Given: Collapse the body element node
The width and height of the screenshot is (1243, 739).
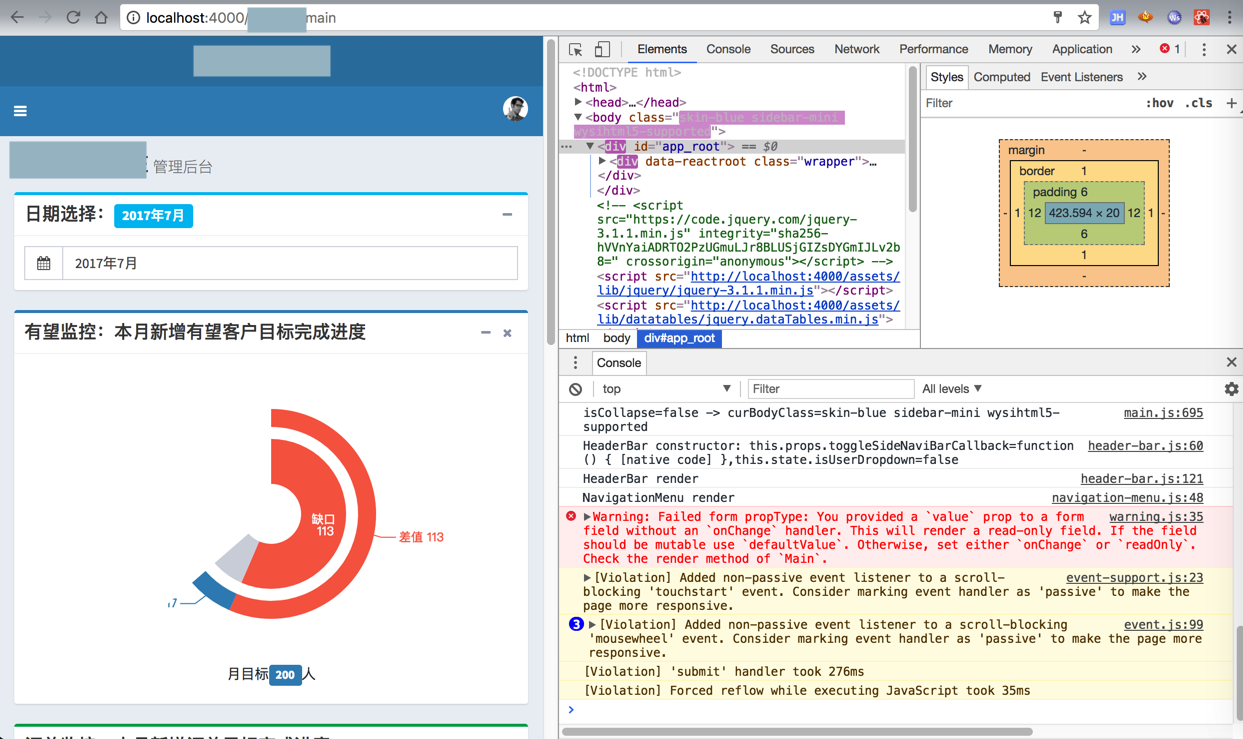Looking at the screenshot, I should tap(578, 117).
